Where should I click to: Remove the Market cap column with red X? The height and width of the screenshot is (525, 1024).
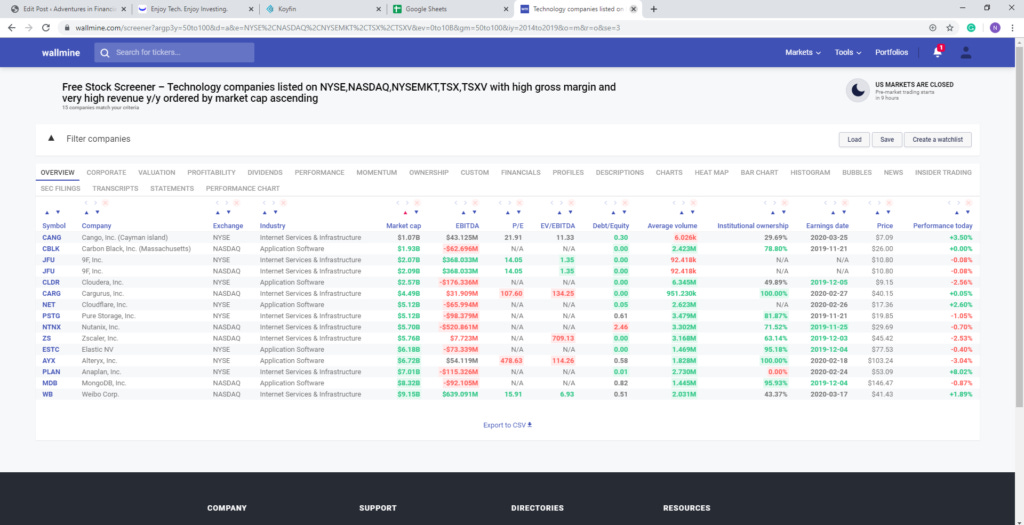click(417, 202)
